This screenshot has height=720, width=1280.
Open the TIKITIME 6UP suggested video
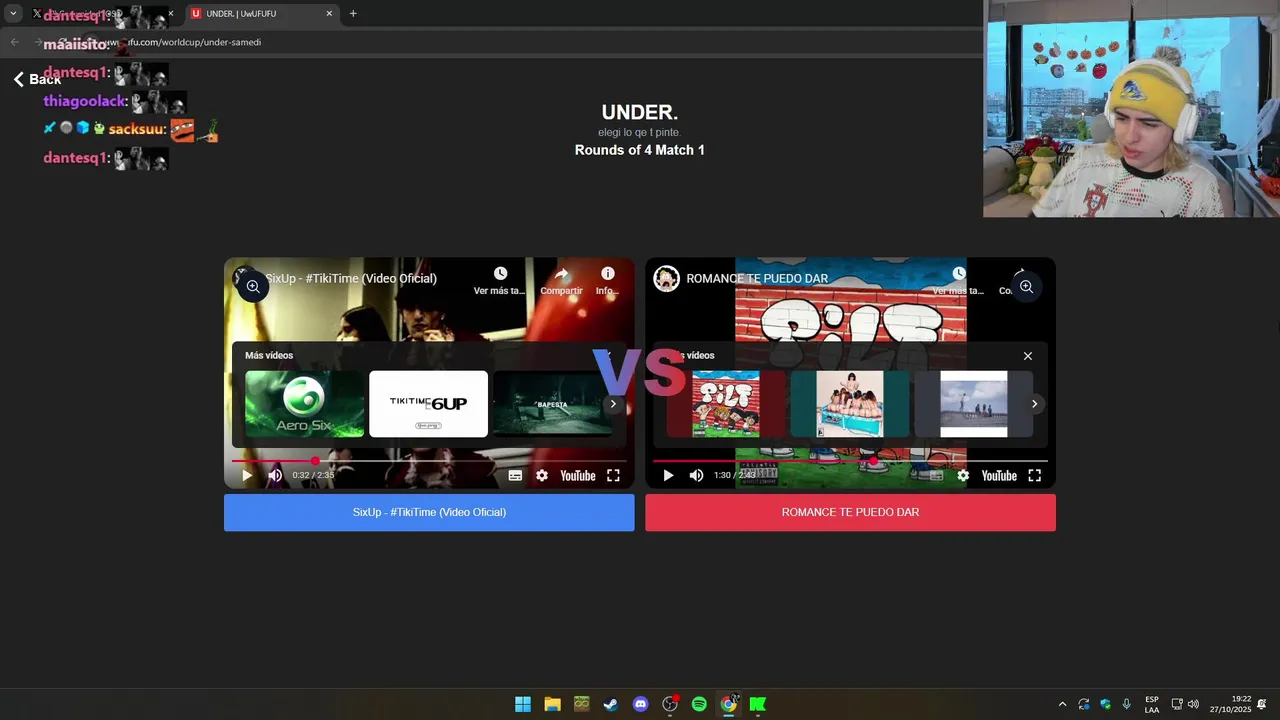(x=428, y=404)
